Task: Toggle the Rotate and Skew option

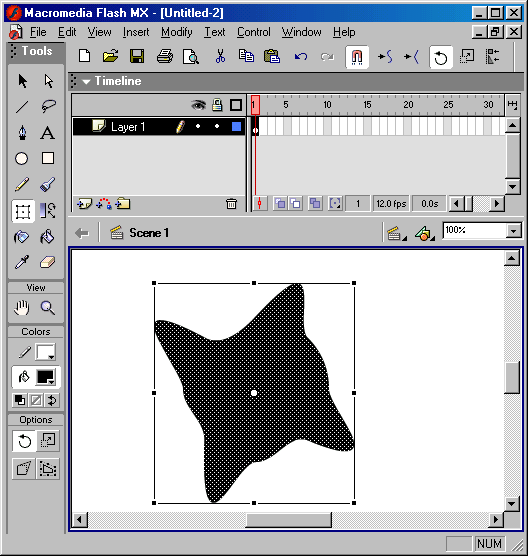Action: pyautogui.click(x=24, y=441)
